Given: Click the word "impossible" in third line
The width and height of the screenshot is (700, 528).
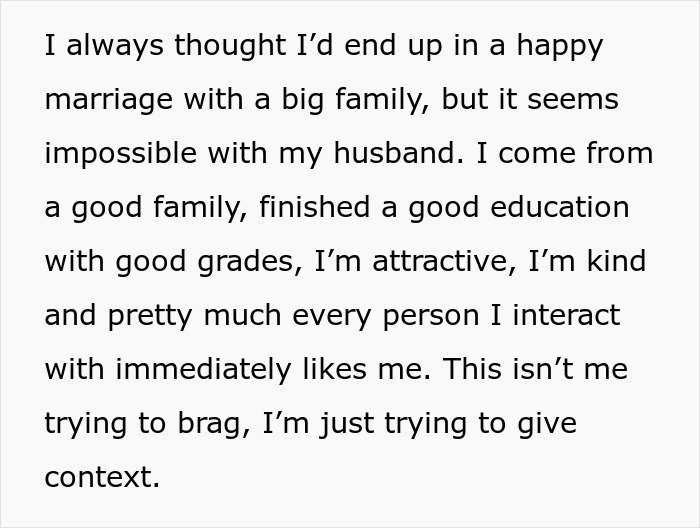Looking at the screenshot, I should [121, 153].
